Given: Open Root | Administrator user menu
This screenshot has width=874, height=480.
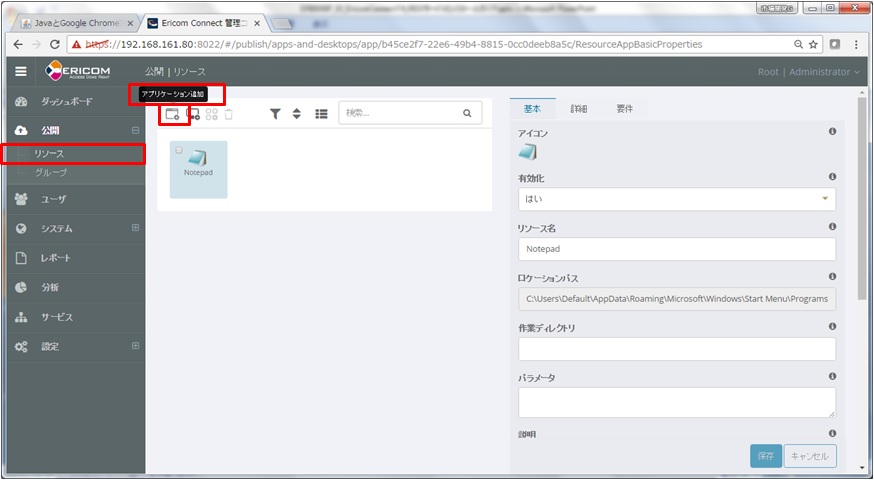Looking at the screenshot, I should pos(809,72).
